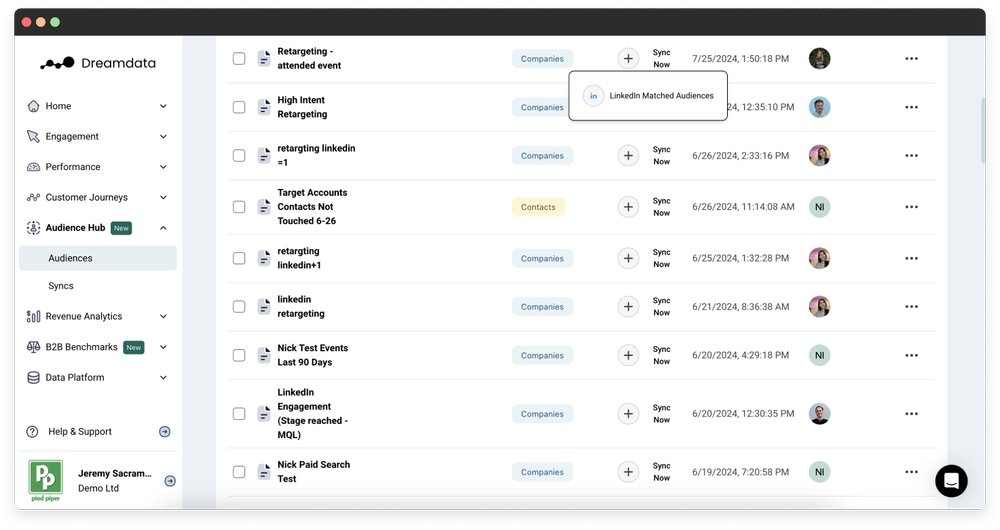The image size is (1000, 530).
Task: Open more options for retargting linkedin =1
Action: click(911, 156)
